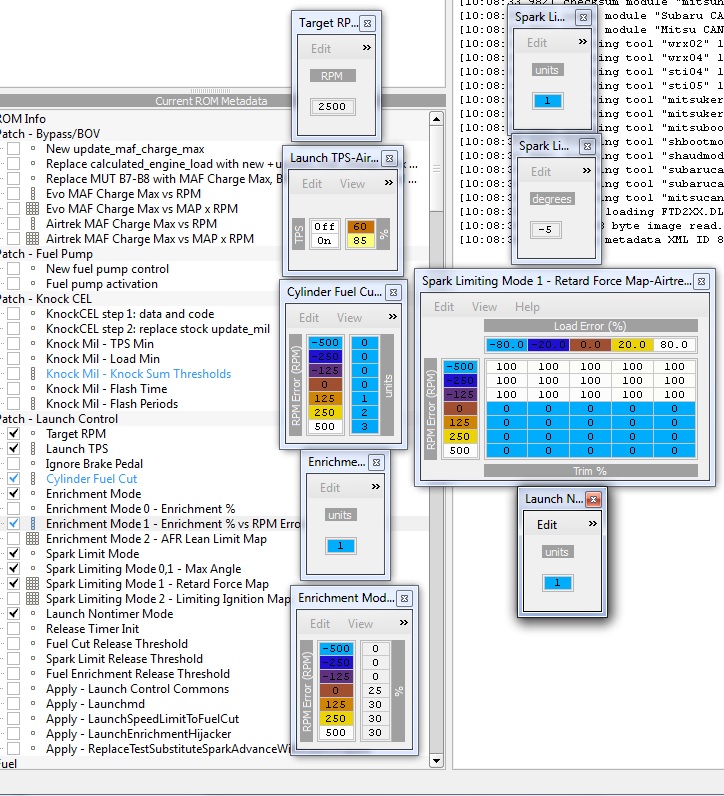Screen dimensions: 724x796
Task: Click metadata list scrollbar down arrow
Action: (436, 761)
